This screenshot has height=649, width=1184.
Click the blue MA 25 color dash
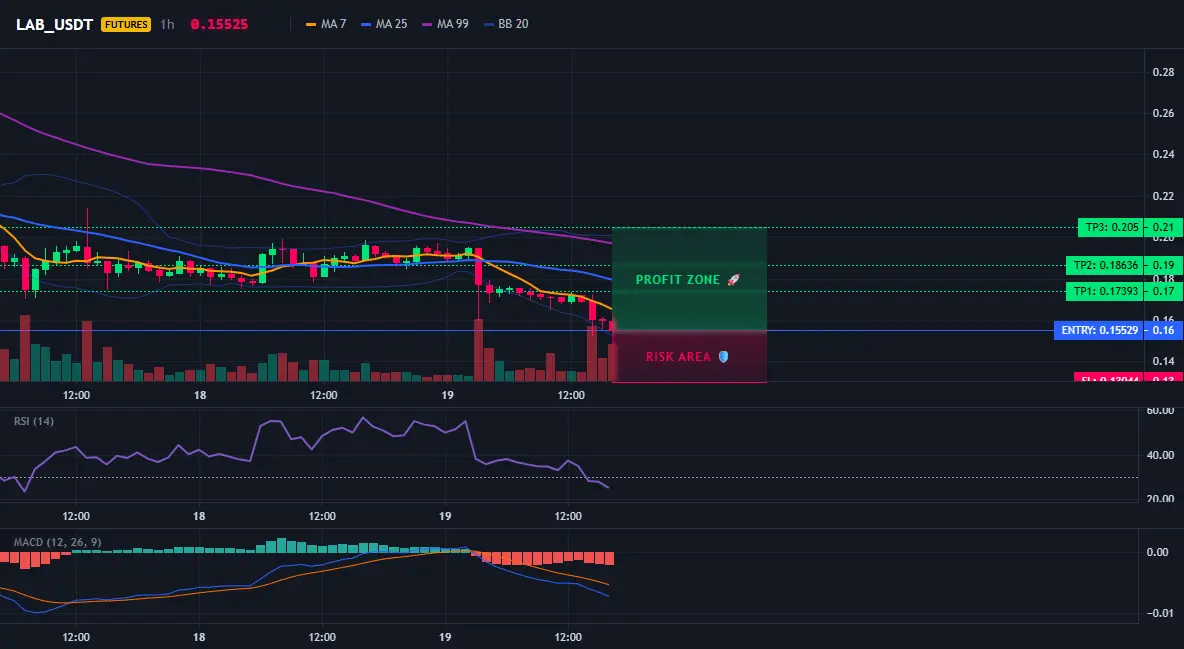click(x=366, y=24)
